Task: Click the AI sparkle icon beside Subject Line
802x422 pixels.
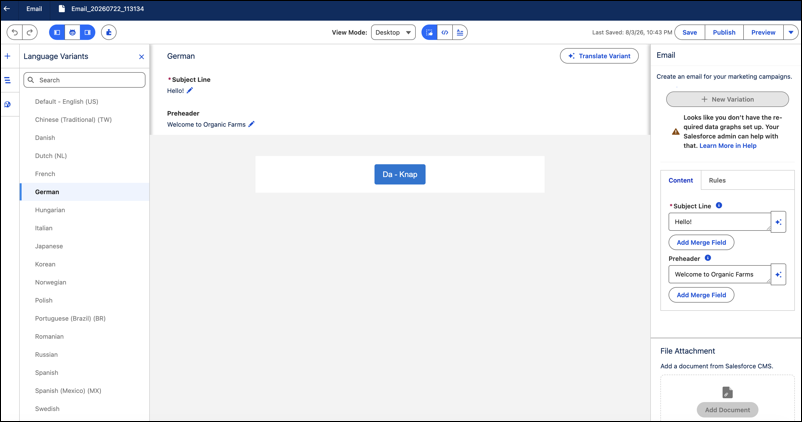Action: [778, 222]
